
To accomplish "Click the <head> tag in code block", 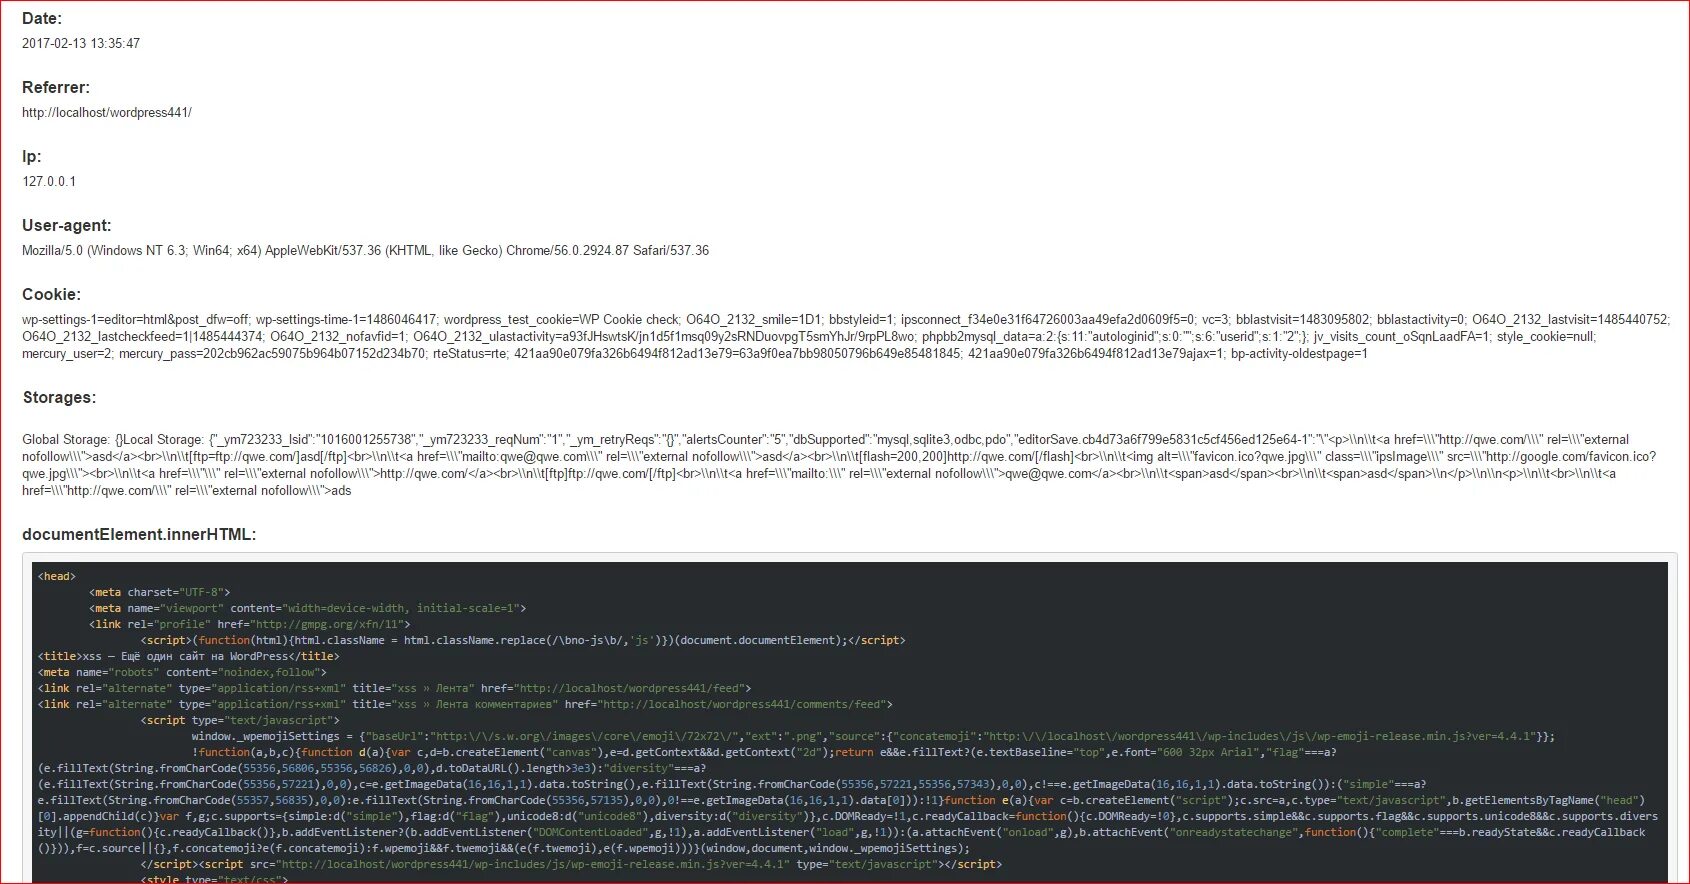I will 57,577.
